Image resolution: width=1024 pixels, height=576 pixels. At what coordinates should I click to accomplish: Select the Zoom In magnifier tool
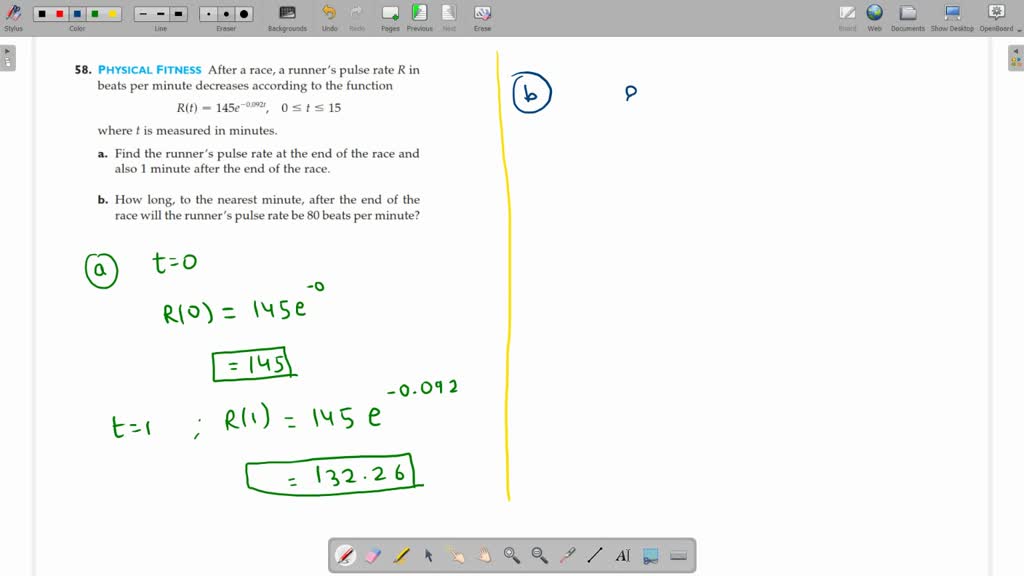512,555
